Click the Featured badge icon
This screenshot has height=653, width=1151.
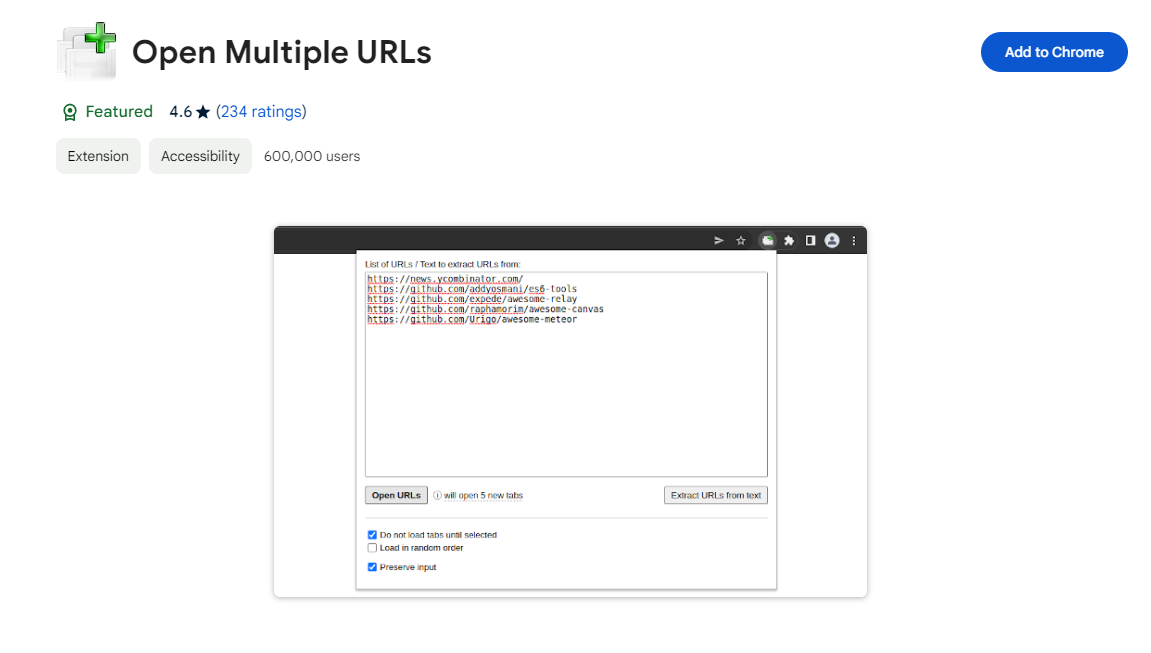tap(70, 112)
